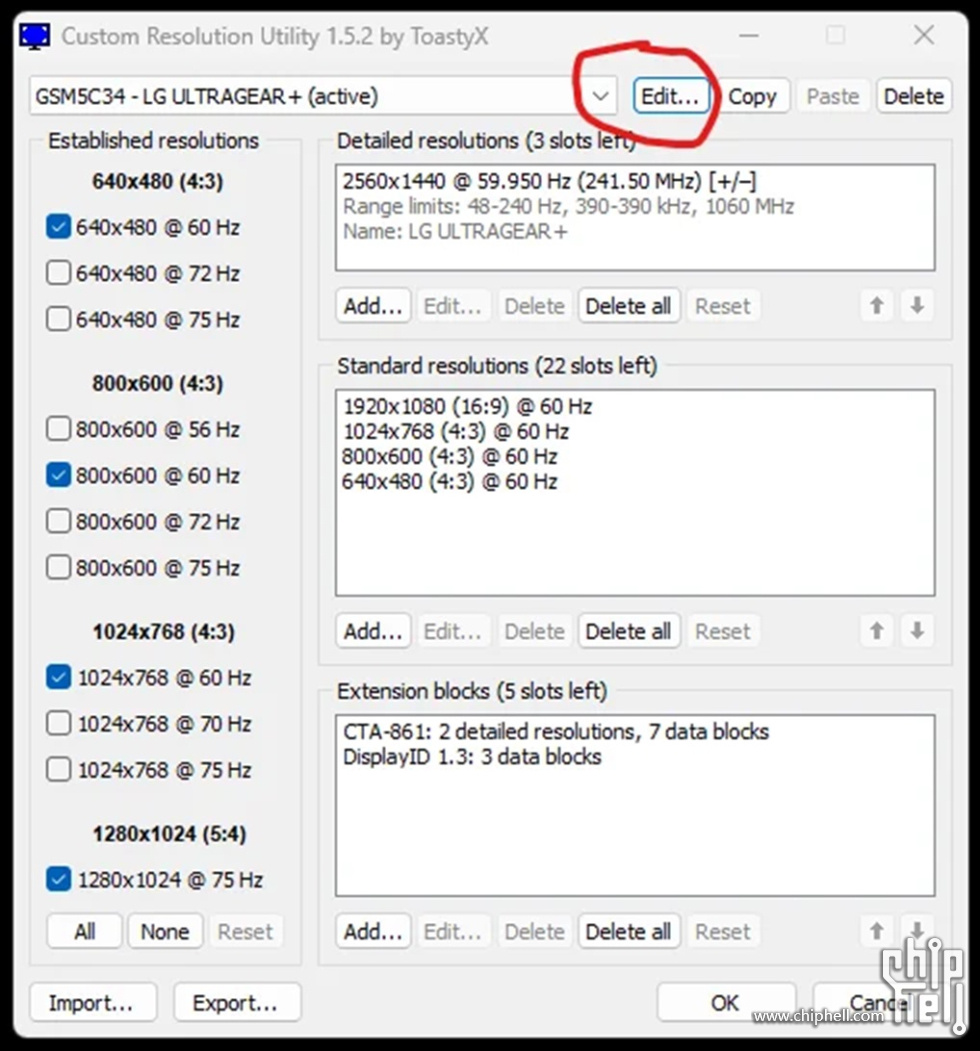Check the 1024x768 @ 70 Hz option
The image size is (980, 1051).
[58, 724]
